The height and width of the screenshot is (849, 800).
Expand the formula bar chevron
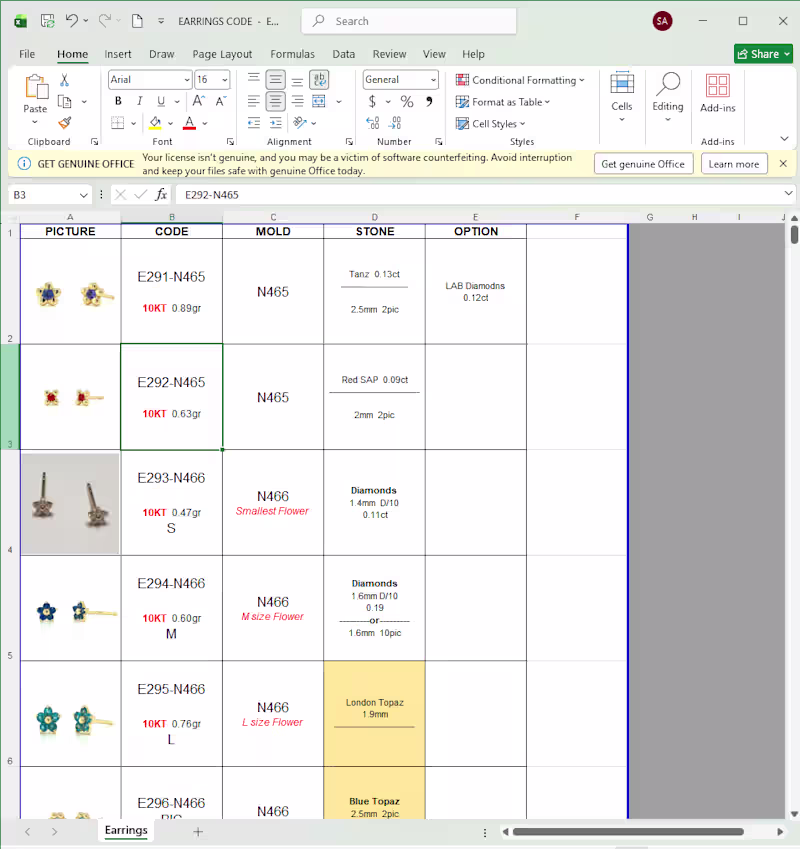(x=788, y=193)
